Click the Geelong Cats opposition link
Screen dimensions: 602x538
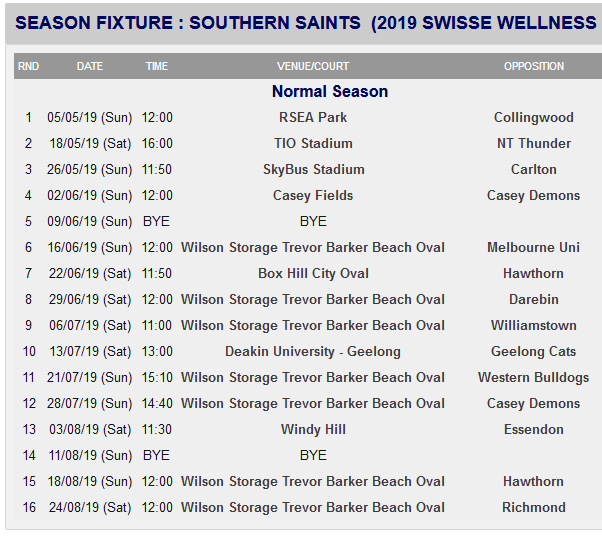(x=534, y=351)
